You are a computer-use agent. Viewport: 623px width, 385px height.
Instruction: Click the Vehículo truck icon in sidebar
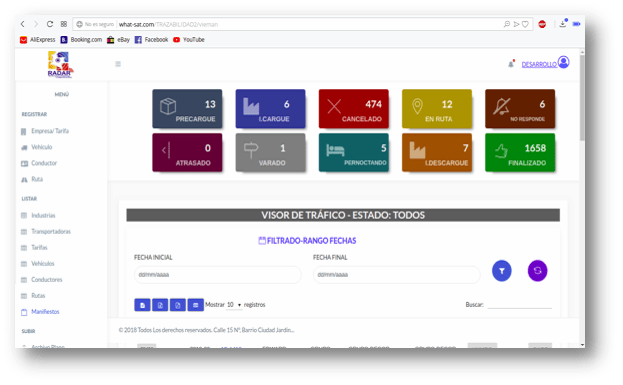point(24,147)
